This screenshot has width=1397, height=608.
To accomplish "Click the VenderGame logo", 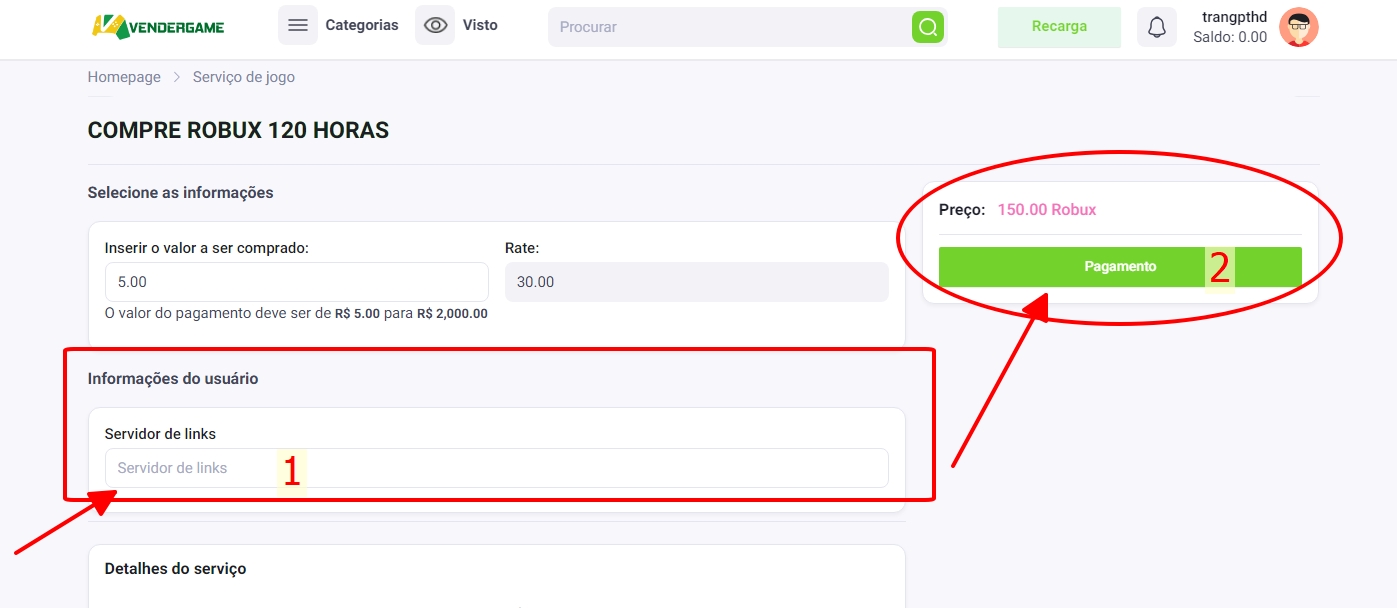I will tap(158, 26).
